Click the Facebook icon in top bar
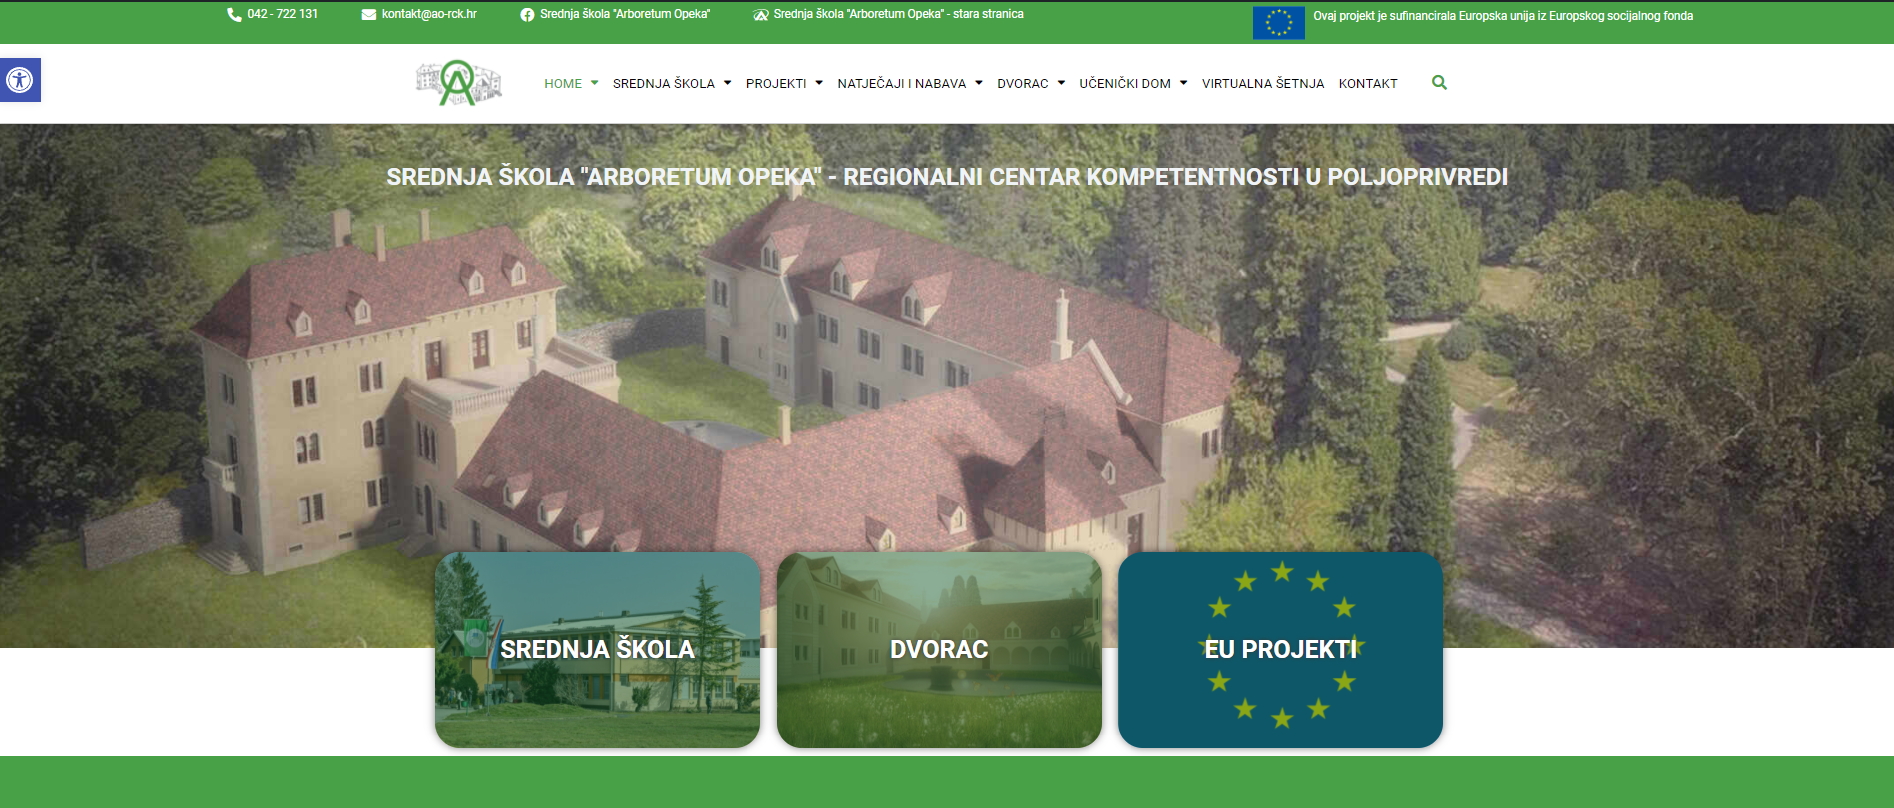The image size is (1894, 808). click(527, 14)
